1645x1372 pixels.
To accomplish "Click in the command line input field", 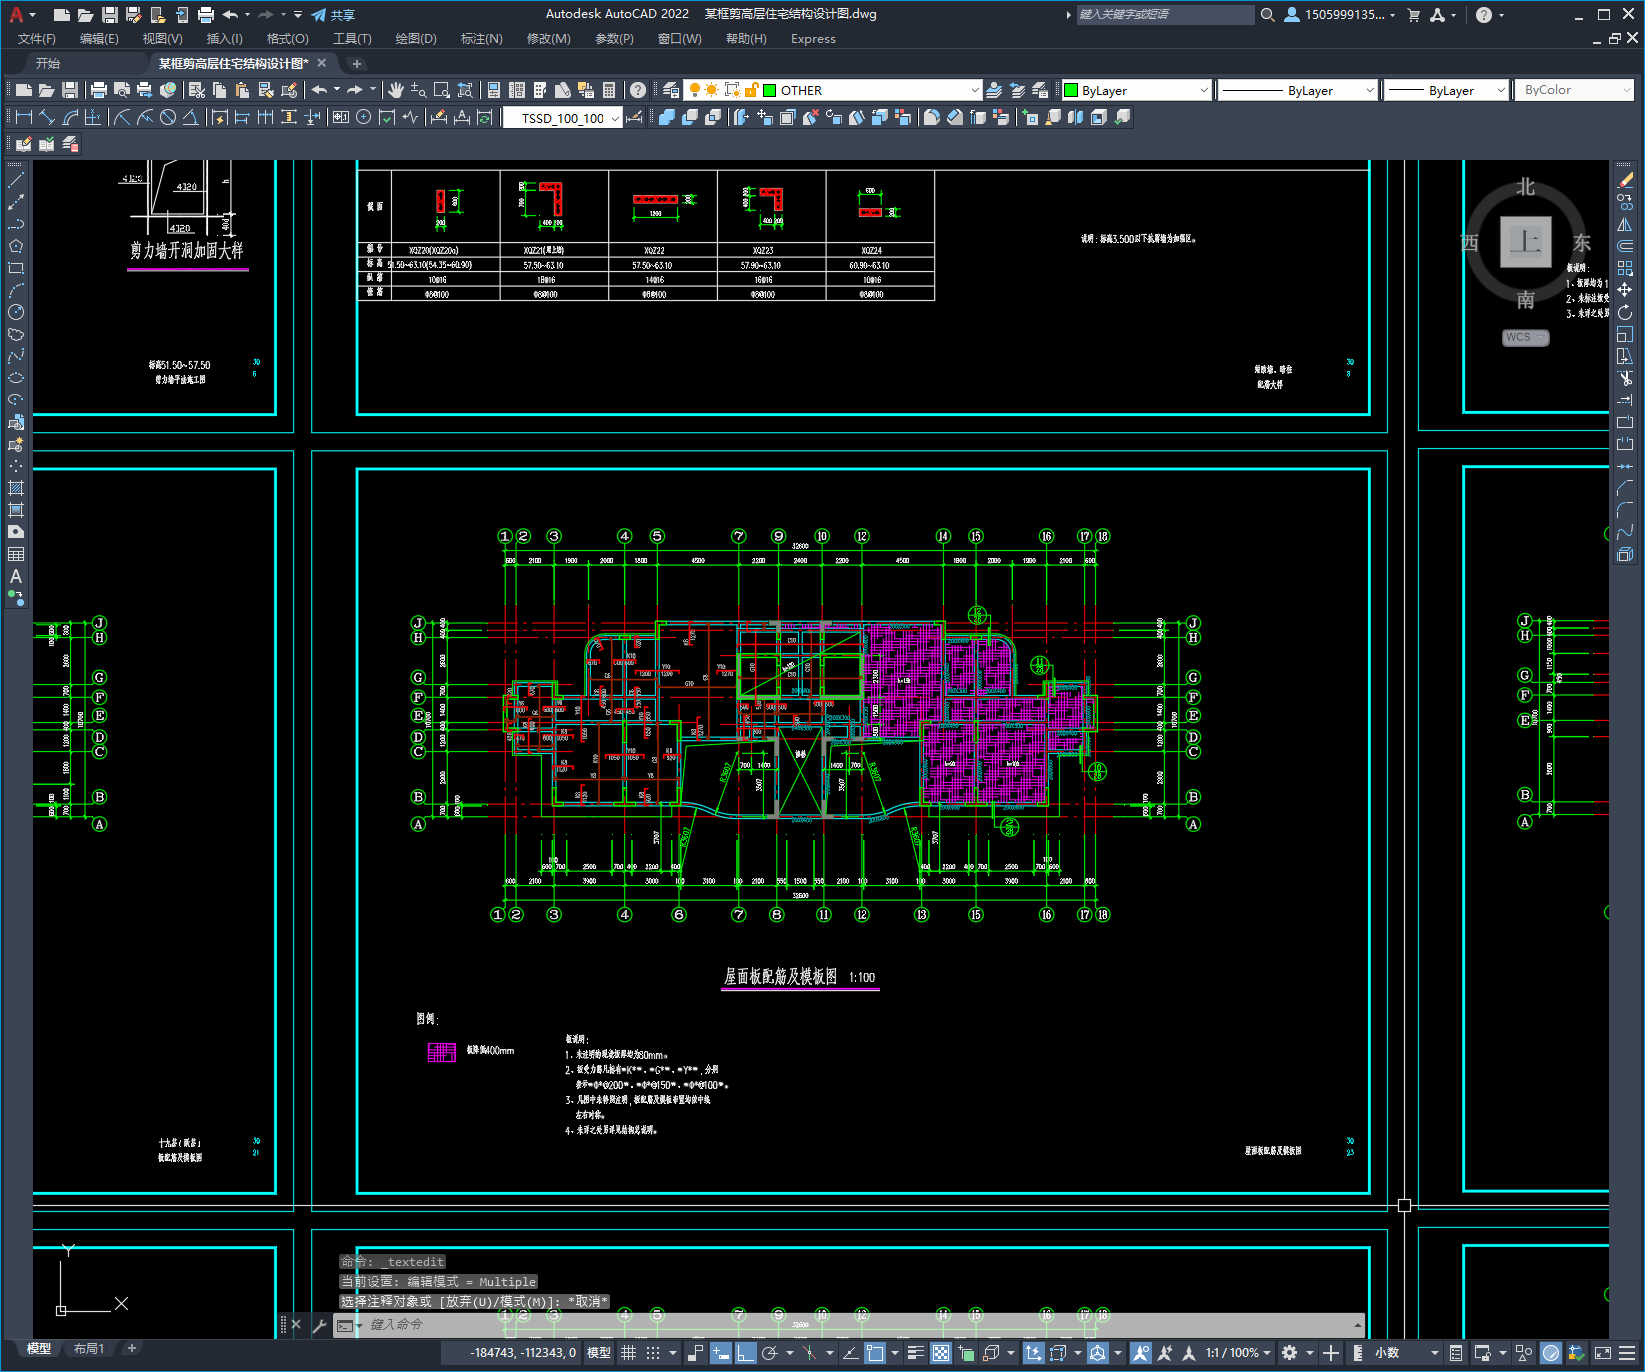I will 850,1324.
